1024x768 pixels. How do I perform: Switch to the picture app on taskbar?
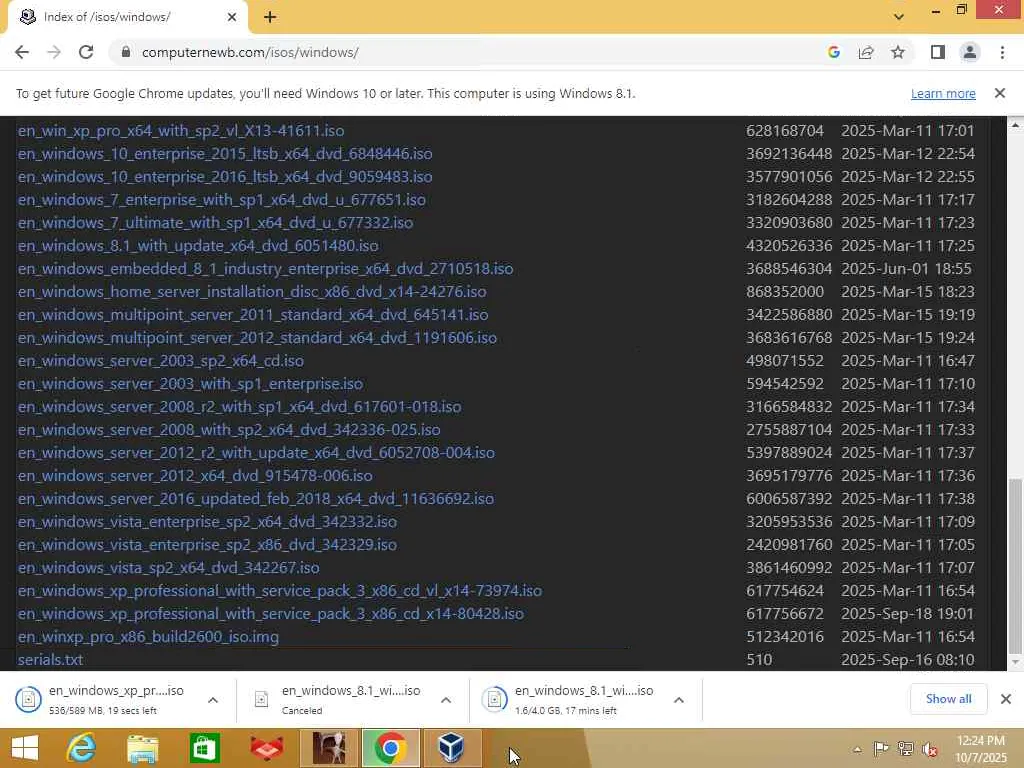click(x=329, y=748)
